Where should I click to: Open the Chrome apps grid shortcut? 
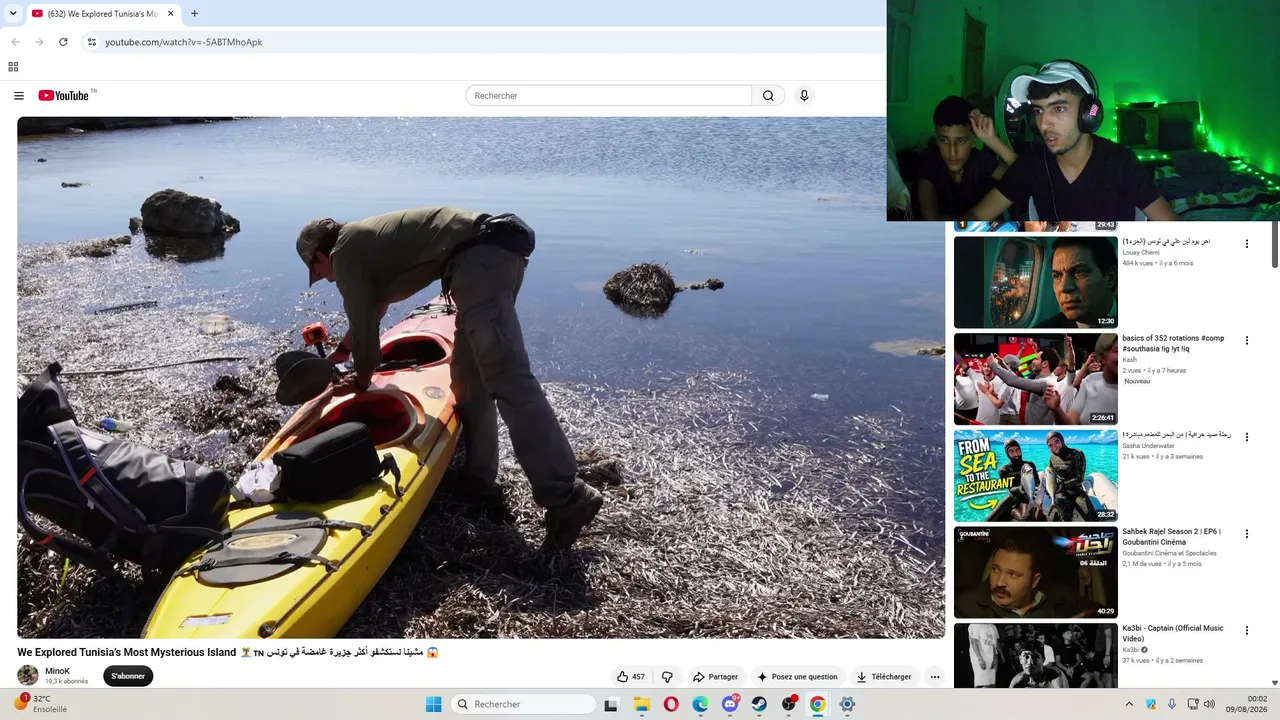click(x=13, y=67)
